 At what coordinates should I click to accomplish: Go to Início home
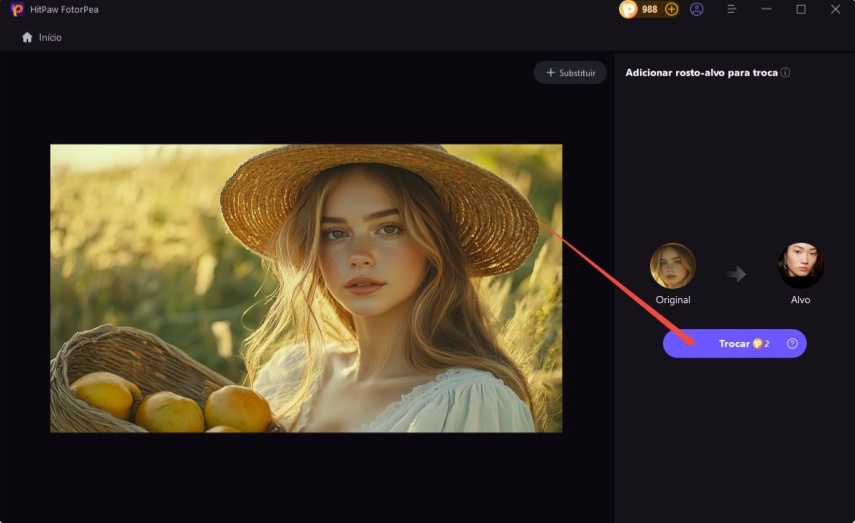[41, 37]
